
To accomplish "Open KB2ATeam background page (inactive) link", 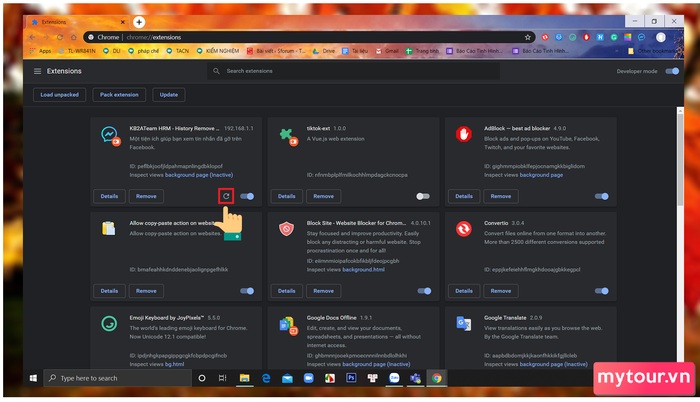I will pos(199,175).
